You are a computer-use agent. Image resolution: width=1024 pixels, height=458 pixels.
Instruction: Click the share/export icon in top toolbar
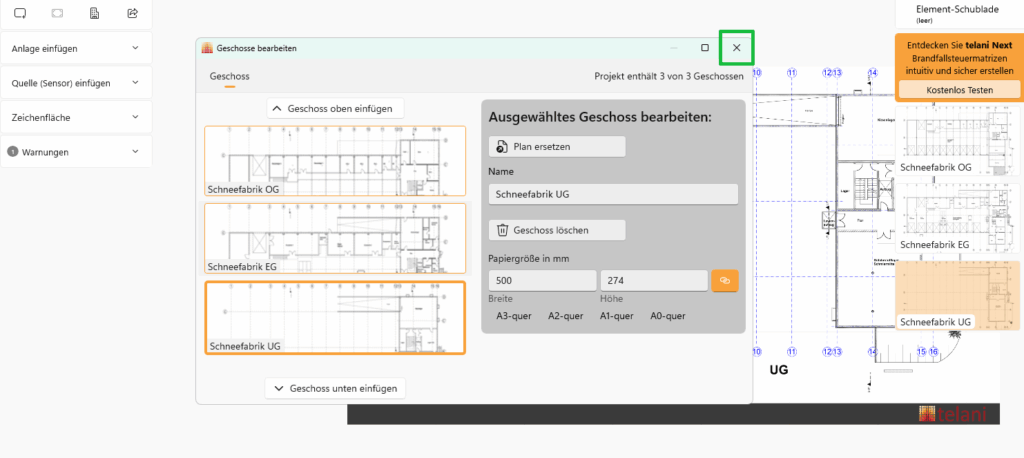133,14
